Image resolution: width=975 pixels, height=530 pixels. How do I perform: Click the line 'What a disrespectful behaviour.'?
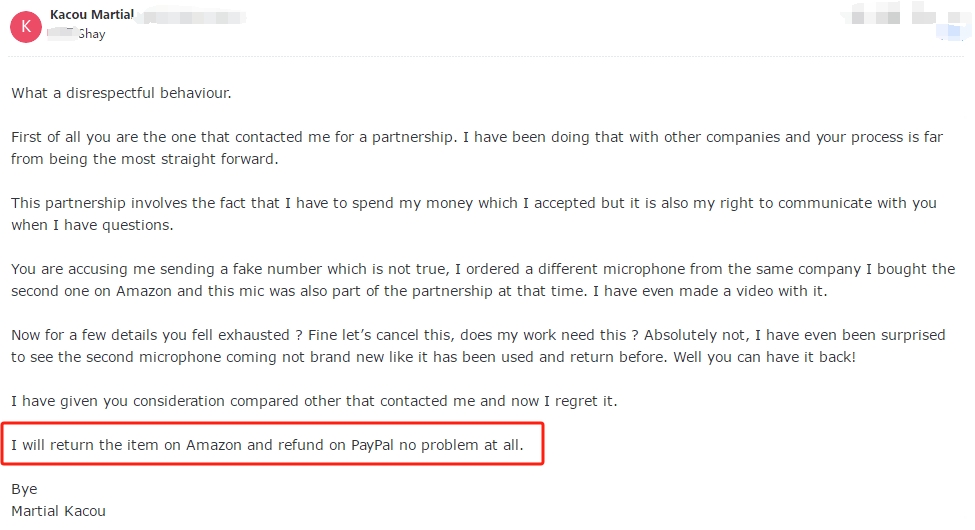click(121, 93)
